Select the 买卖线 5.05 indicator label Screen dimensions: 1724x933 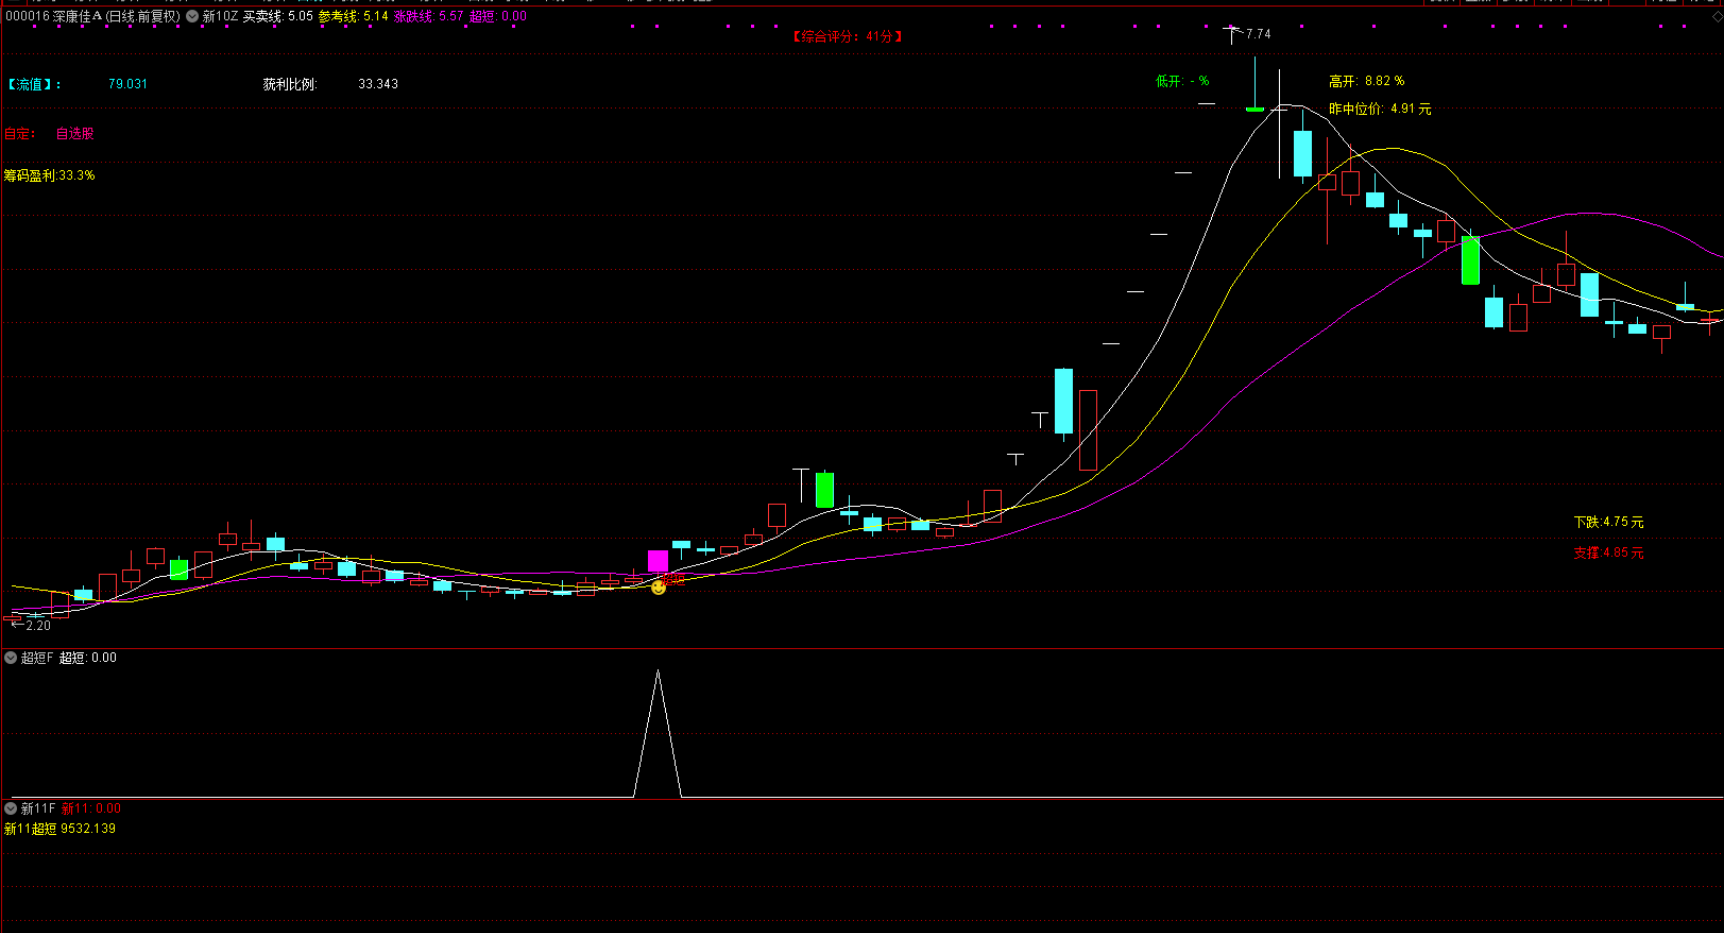click(x=277, y=17)
